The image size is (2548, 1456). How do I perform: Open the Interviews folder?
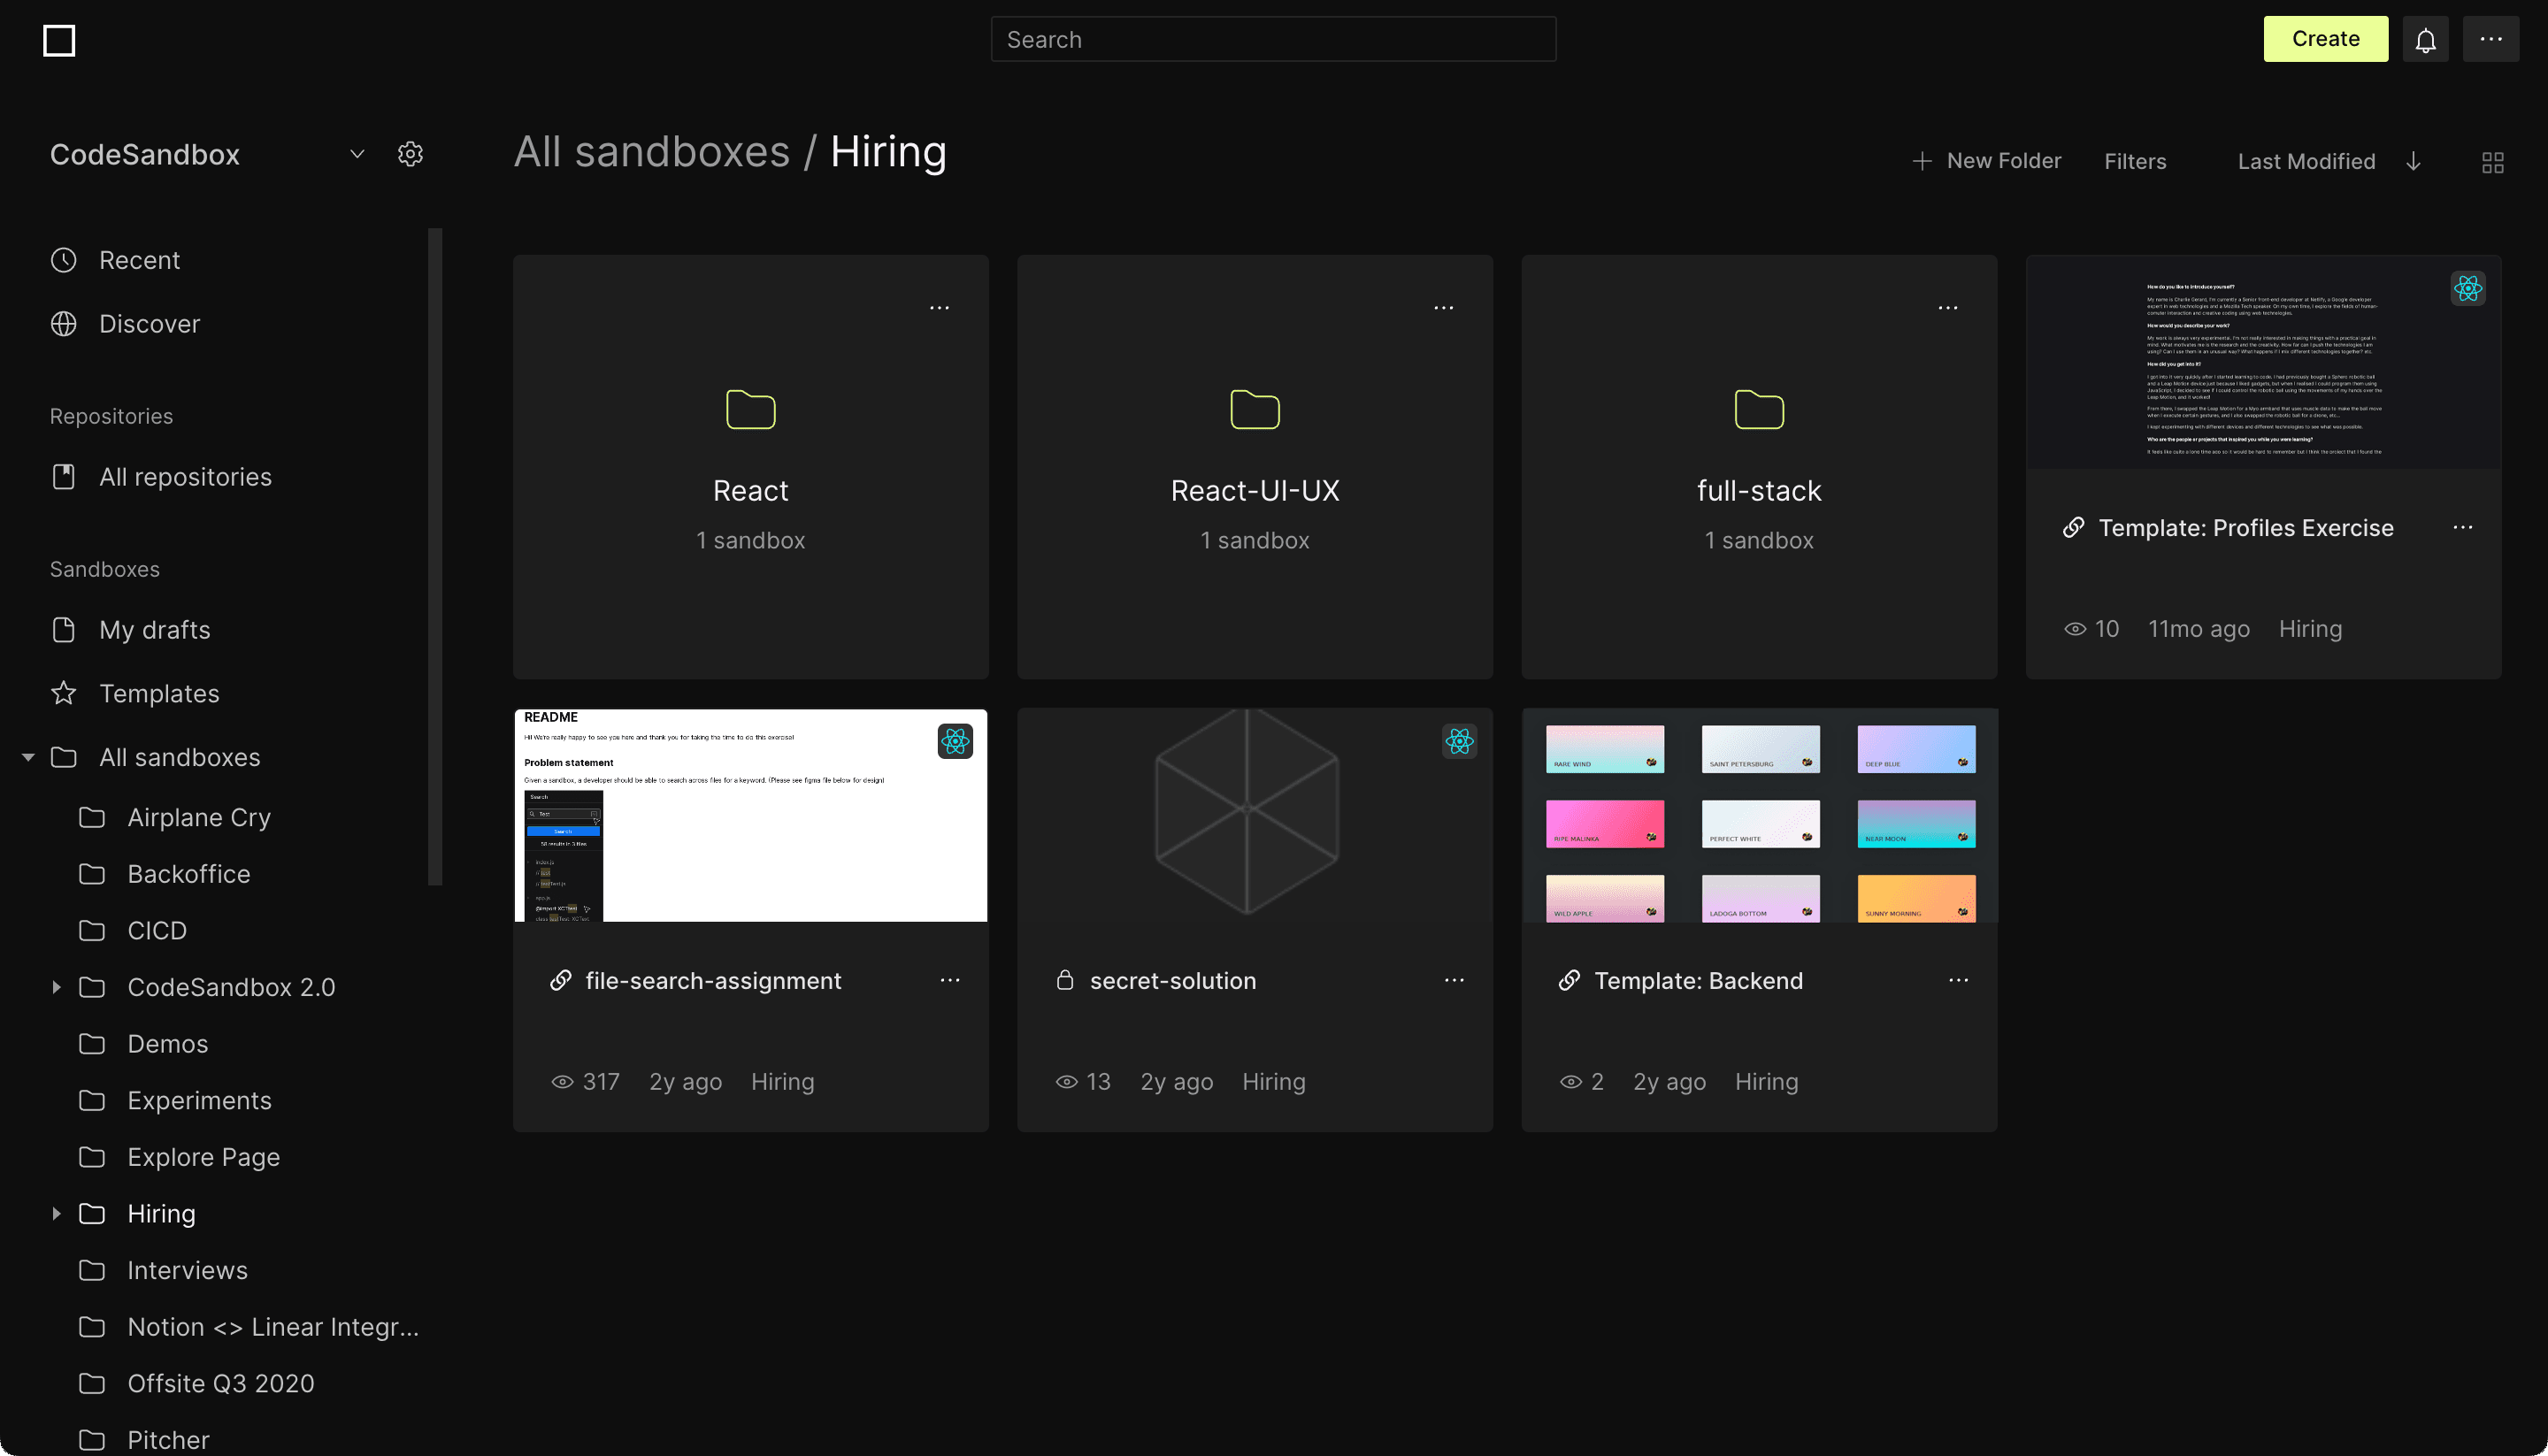click(187, 1270)
